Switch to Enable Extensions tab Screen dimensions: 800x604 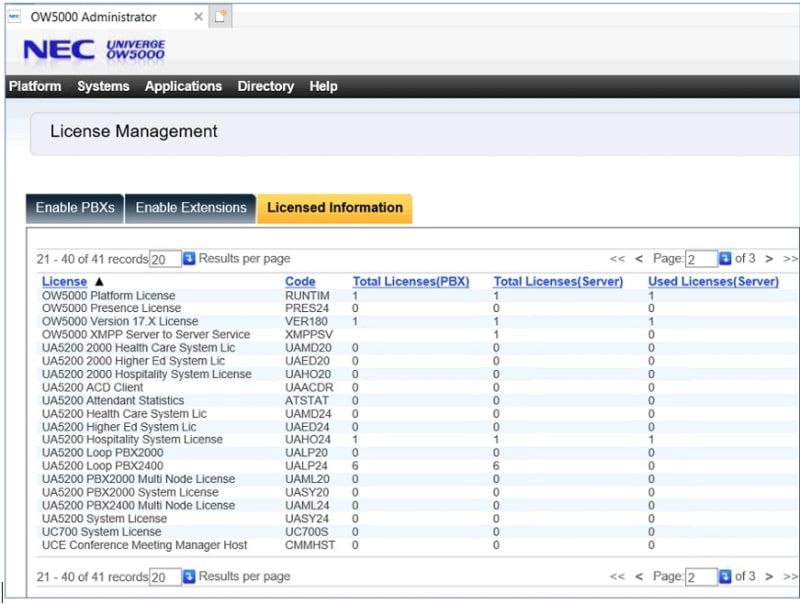191,208
